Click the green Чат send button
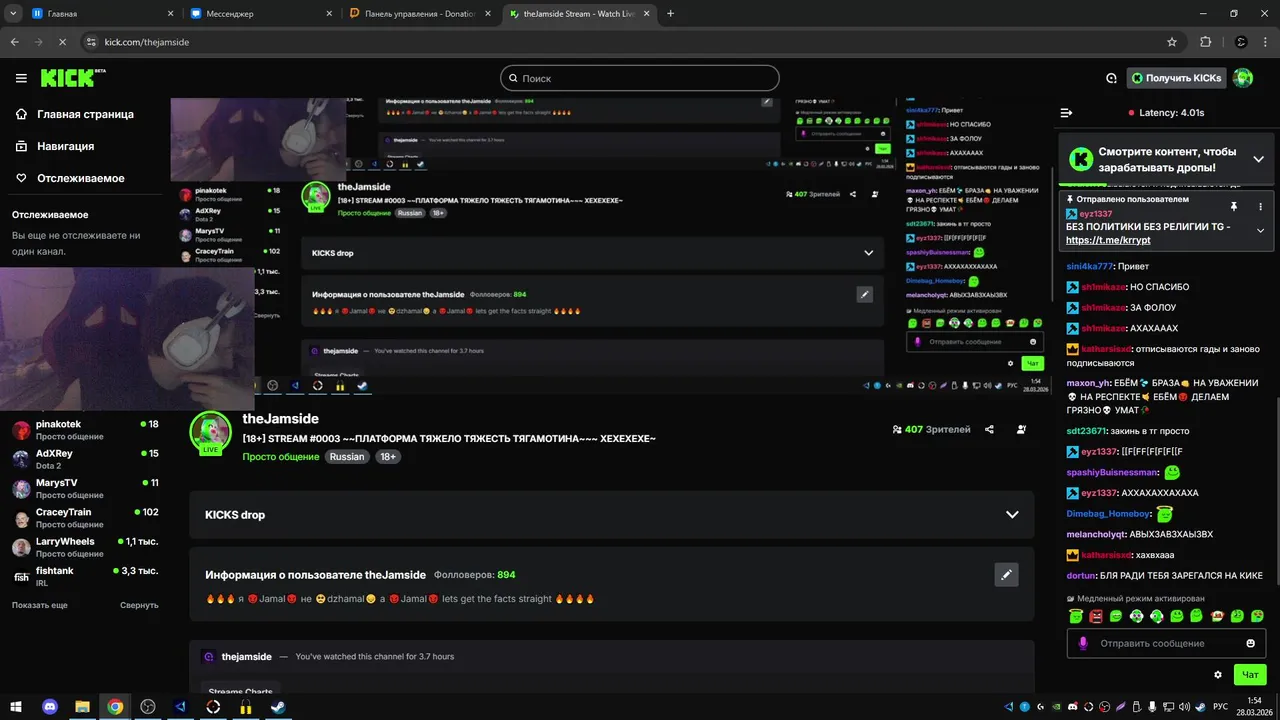This screenshot has height=720, width=1280. (x=1250, y=675)
